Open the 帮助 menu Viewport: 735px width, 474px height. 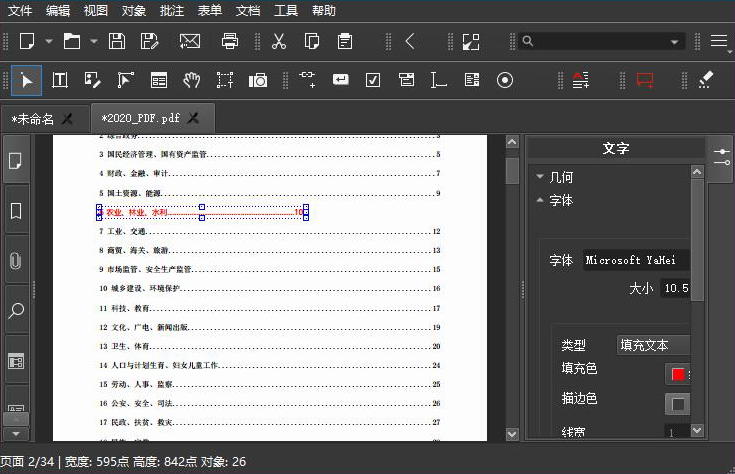point(324,10)
